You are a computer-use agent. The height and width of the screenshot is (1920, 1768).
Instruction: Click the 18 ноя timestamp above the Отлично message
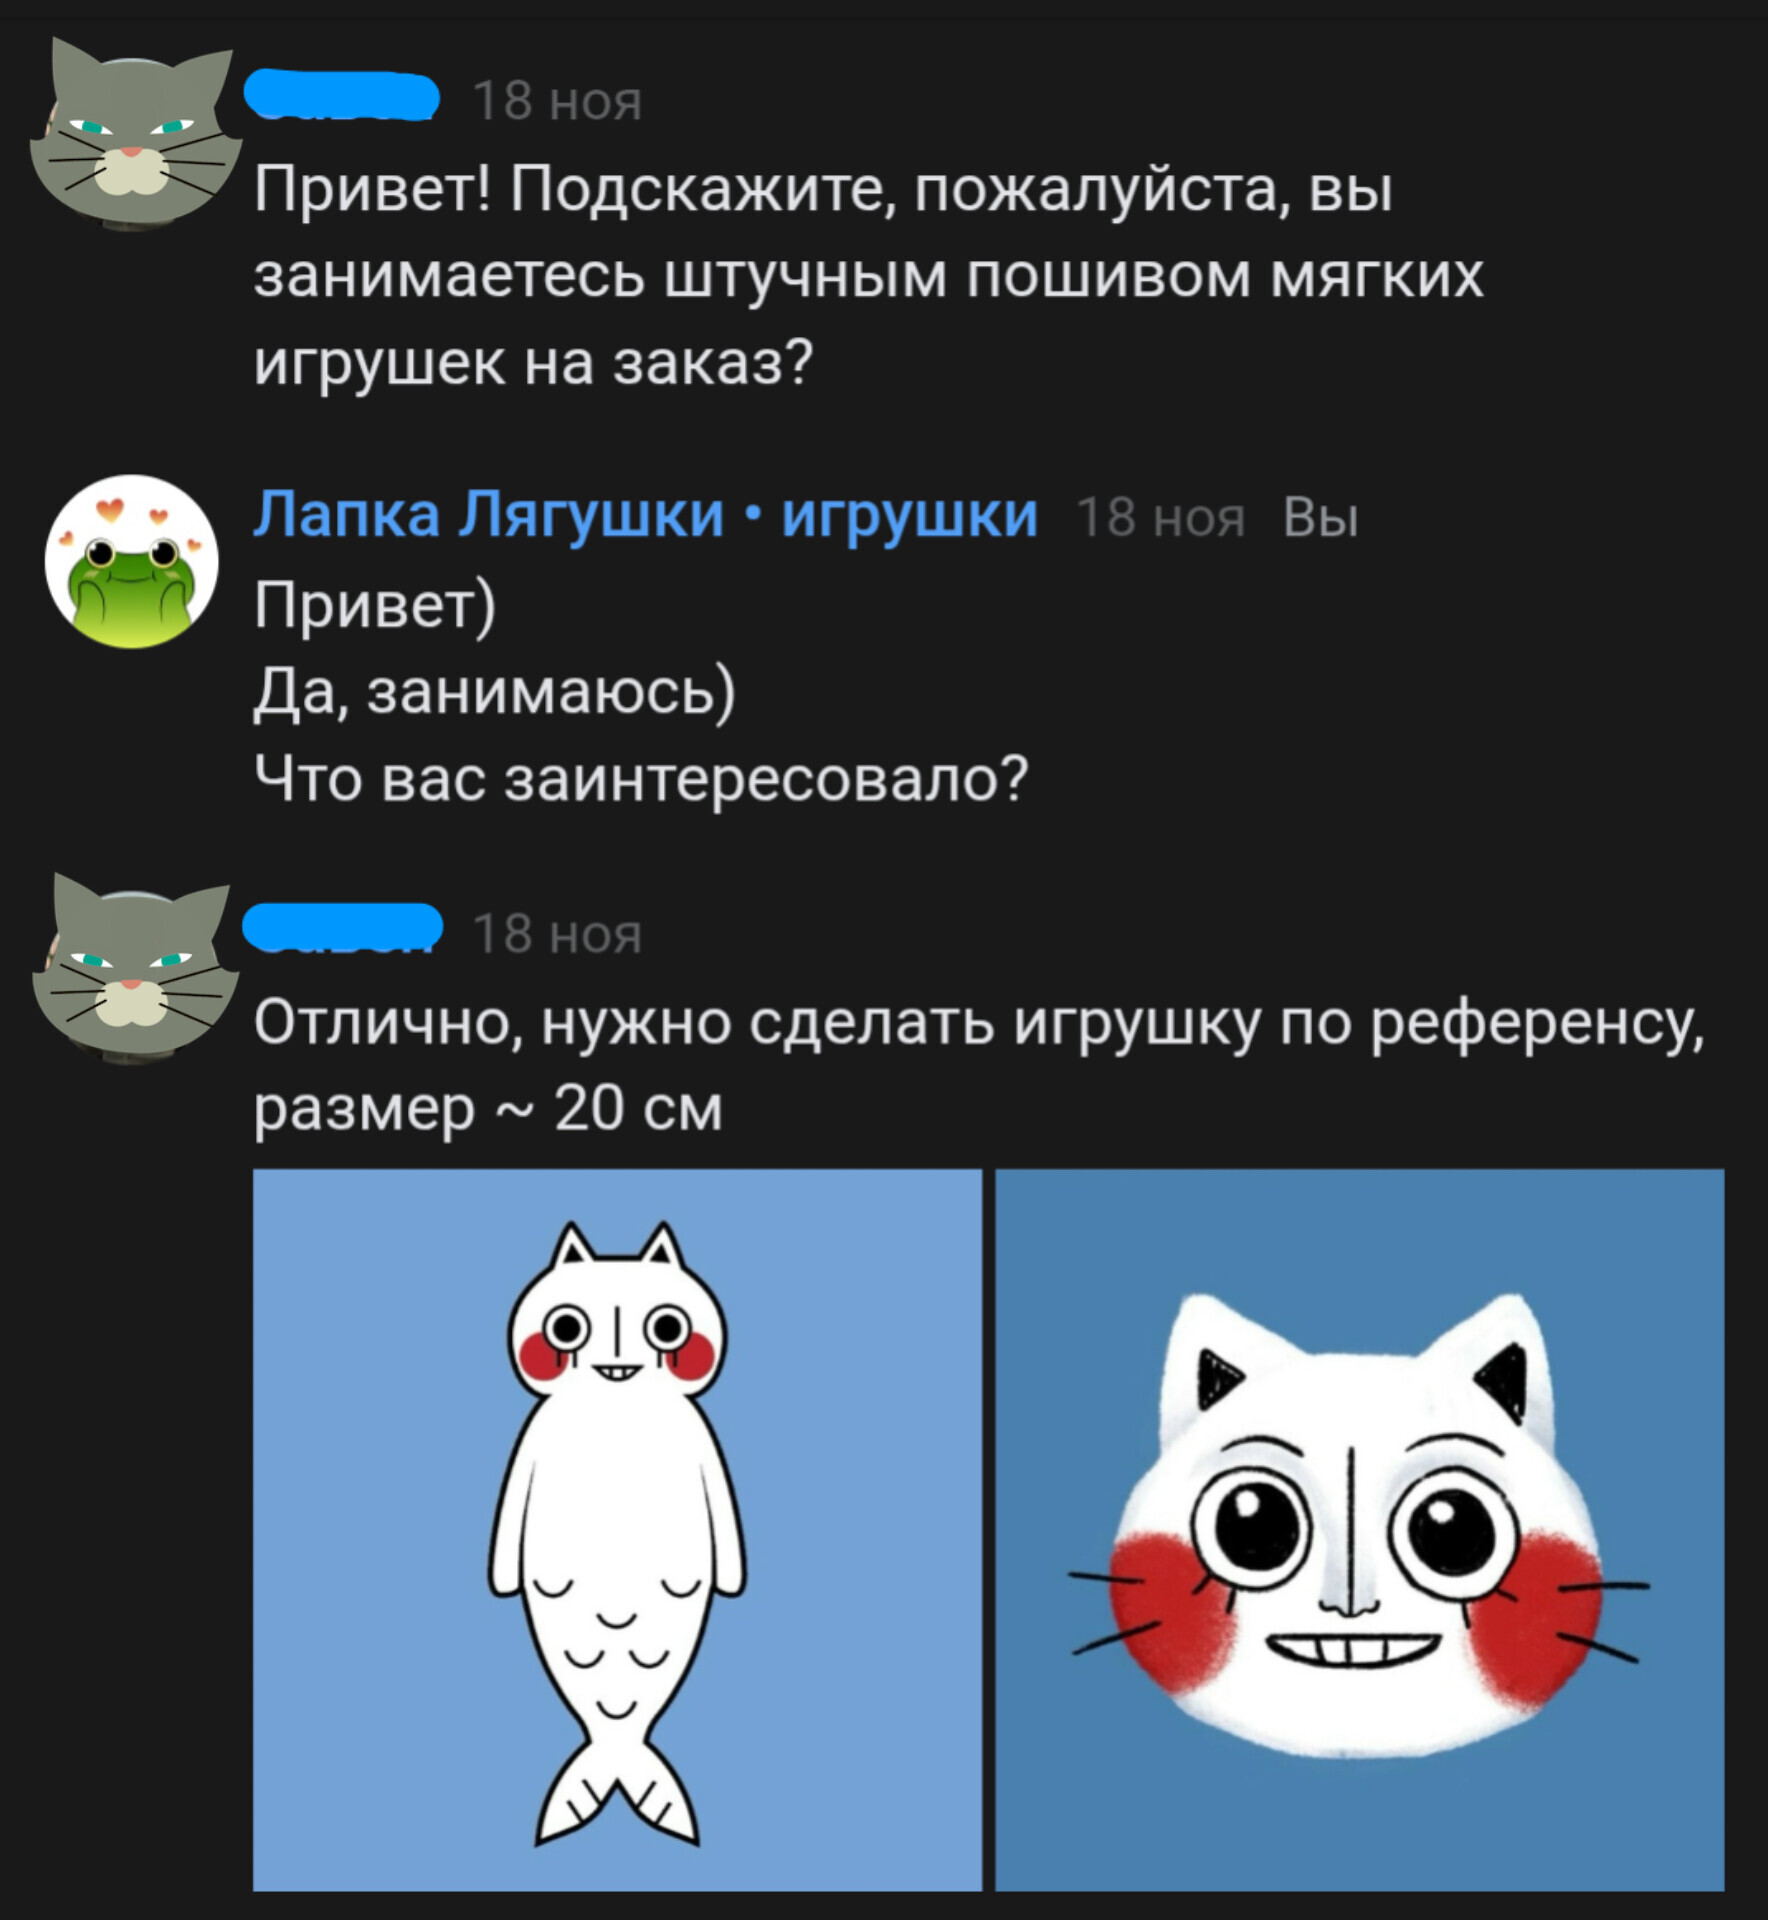coord(557,934)
